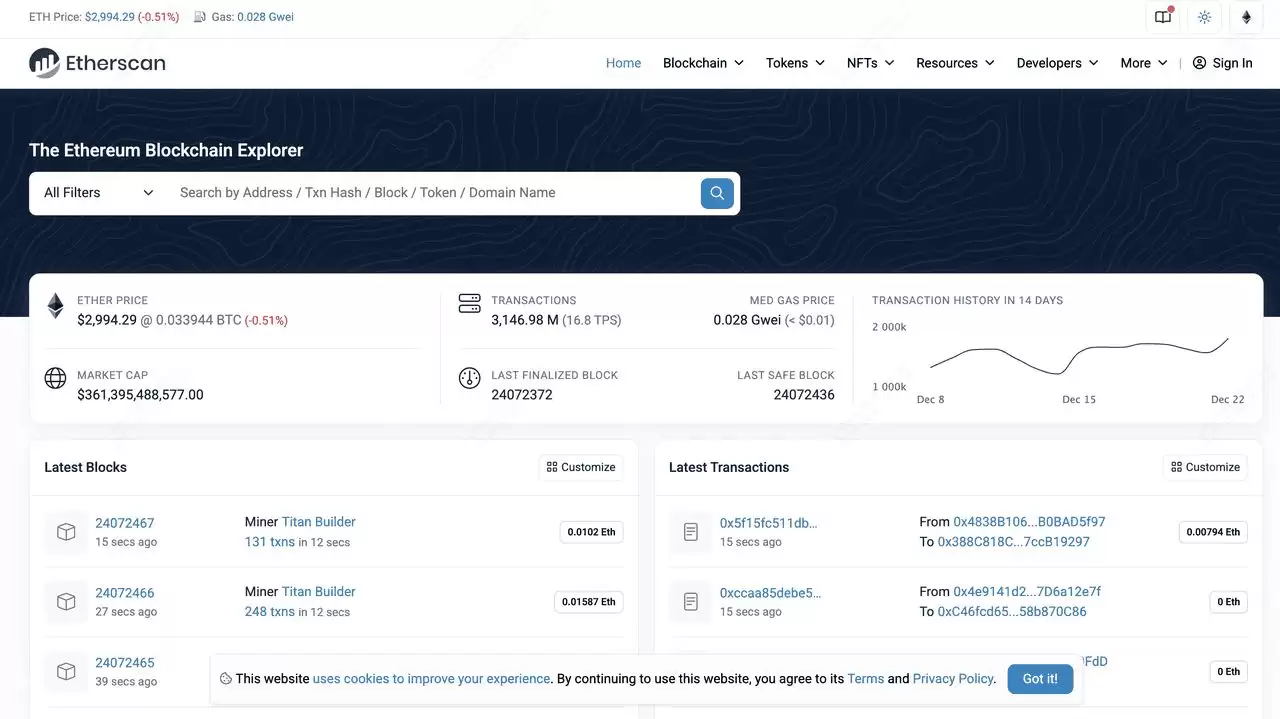
Task: Click the Etherscan logo
Action: coord(96,62)
